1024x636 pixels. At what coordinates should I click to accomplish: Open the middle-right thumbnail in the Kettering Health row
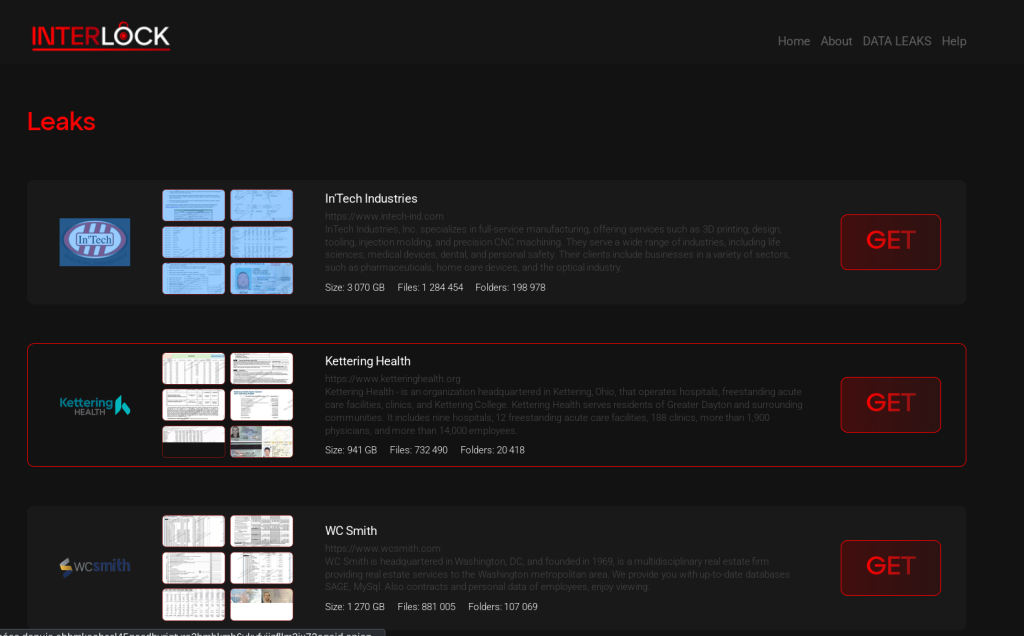point(261,405)
